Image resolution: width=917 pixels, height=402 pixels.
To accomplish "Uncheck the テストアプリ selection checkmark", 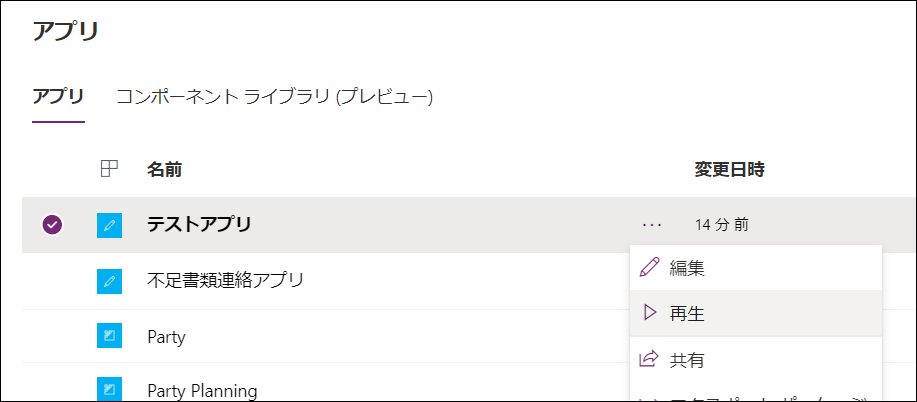I will 52,225.
